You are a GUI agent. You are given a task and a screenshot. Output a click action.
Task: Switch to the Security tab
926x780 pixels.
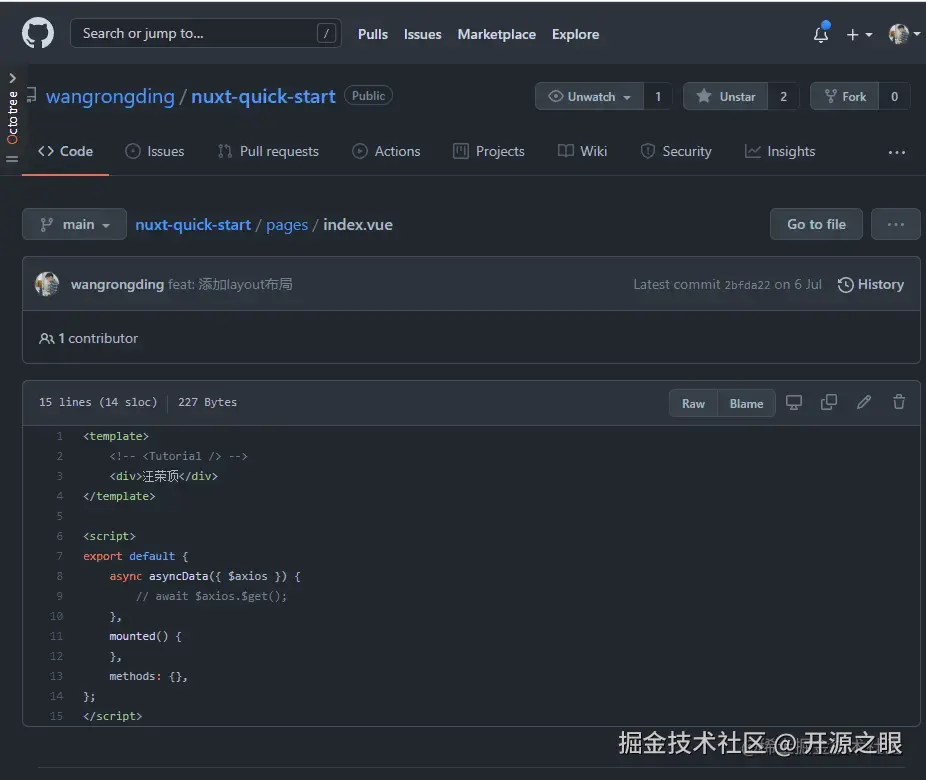[676, 151]
